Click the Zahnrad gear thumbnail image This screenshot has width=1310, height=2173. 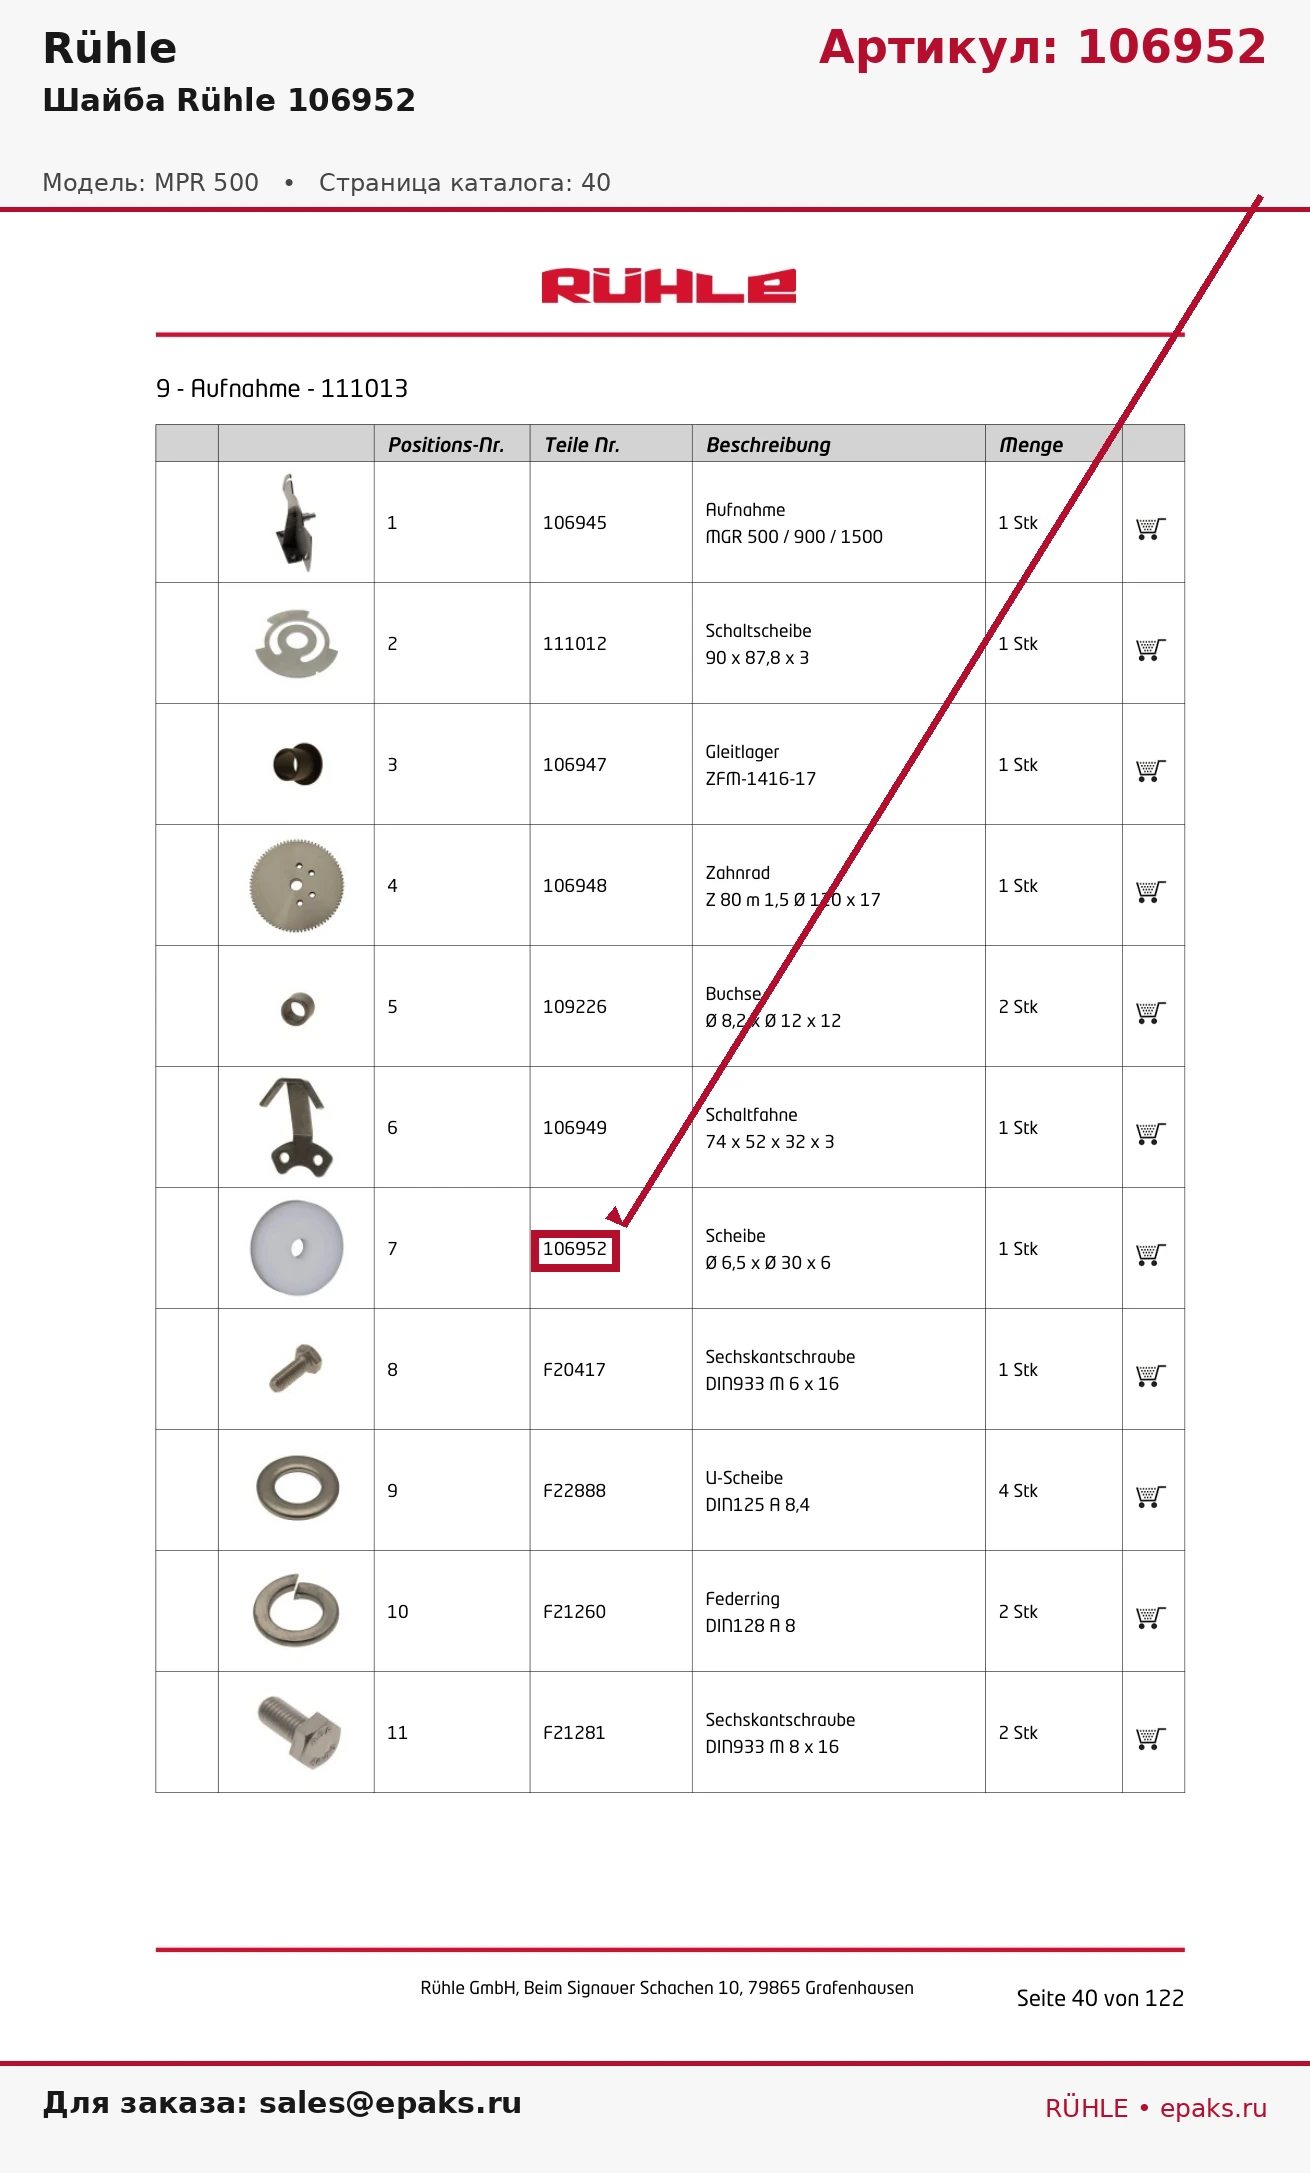pos(297,886)
